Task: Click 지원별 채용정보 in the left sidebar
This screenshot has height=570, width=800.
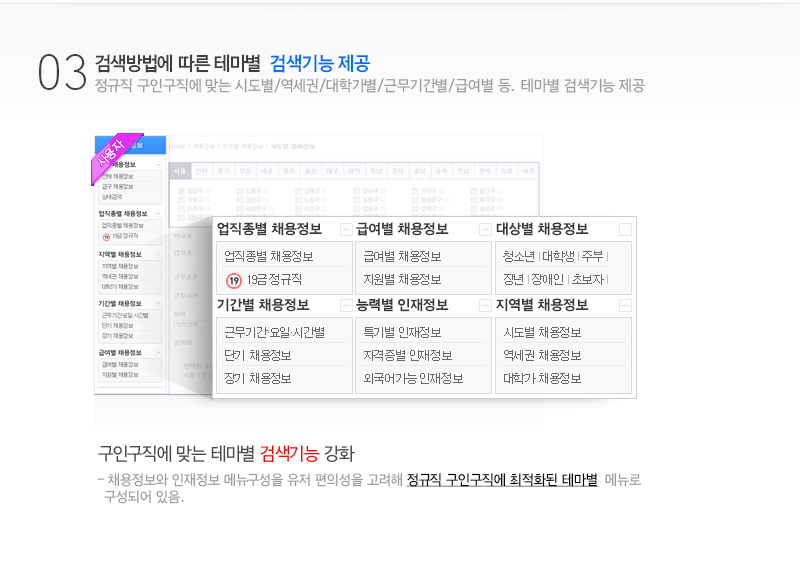Action: coord(120,375)
